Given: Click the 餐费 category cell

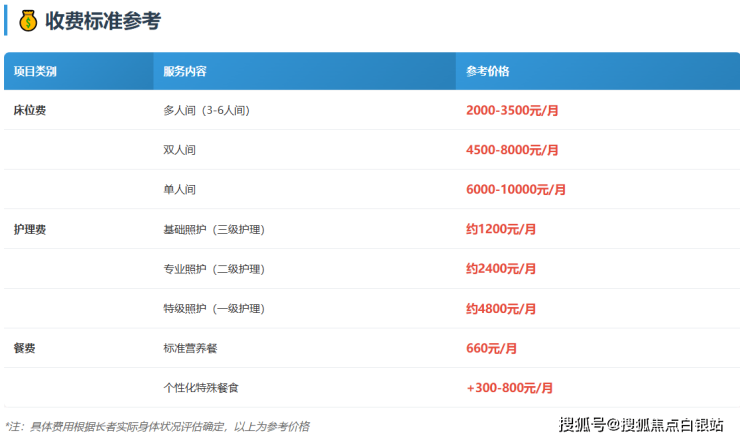Looking at the screenshot, I should point(25,348).
